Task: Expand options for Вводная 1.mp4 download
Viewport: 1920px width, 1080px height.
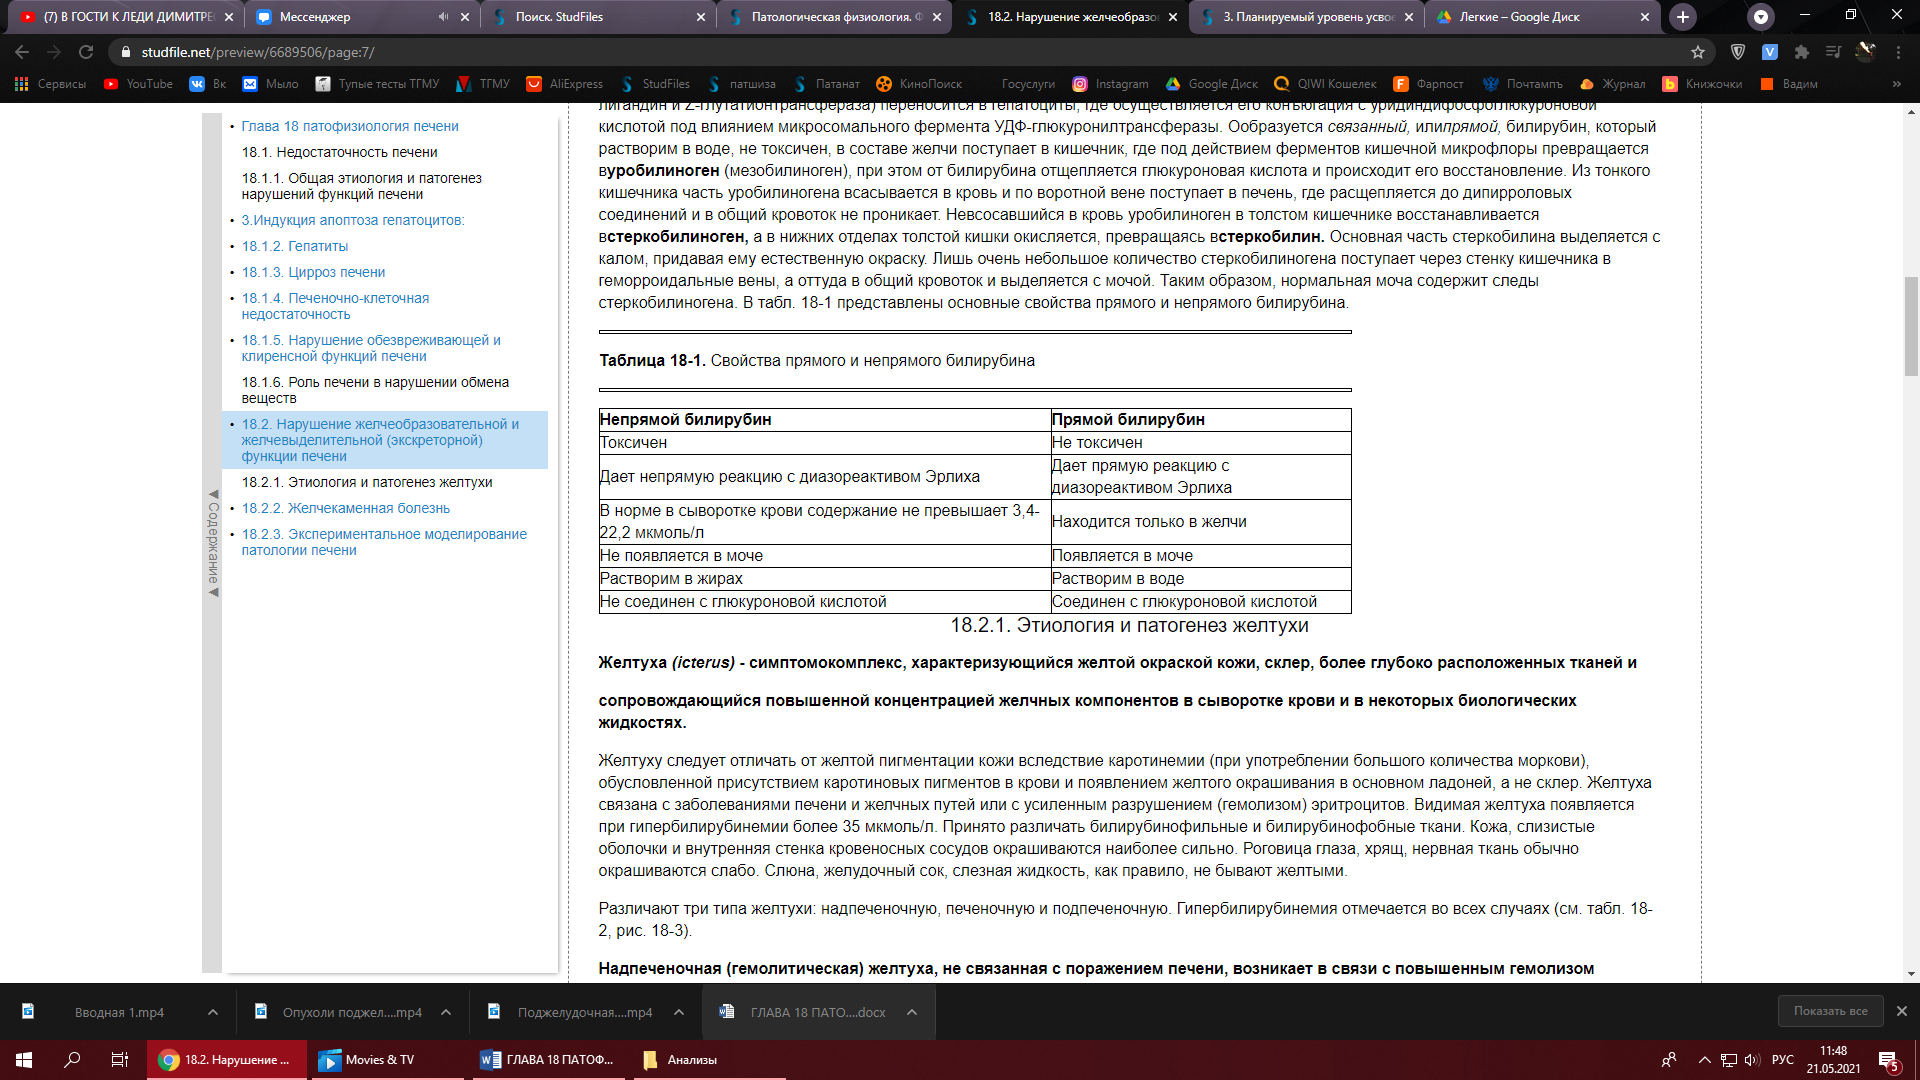Action: coord(212,1012)
